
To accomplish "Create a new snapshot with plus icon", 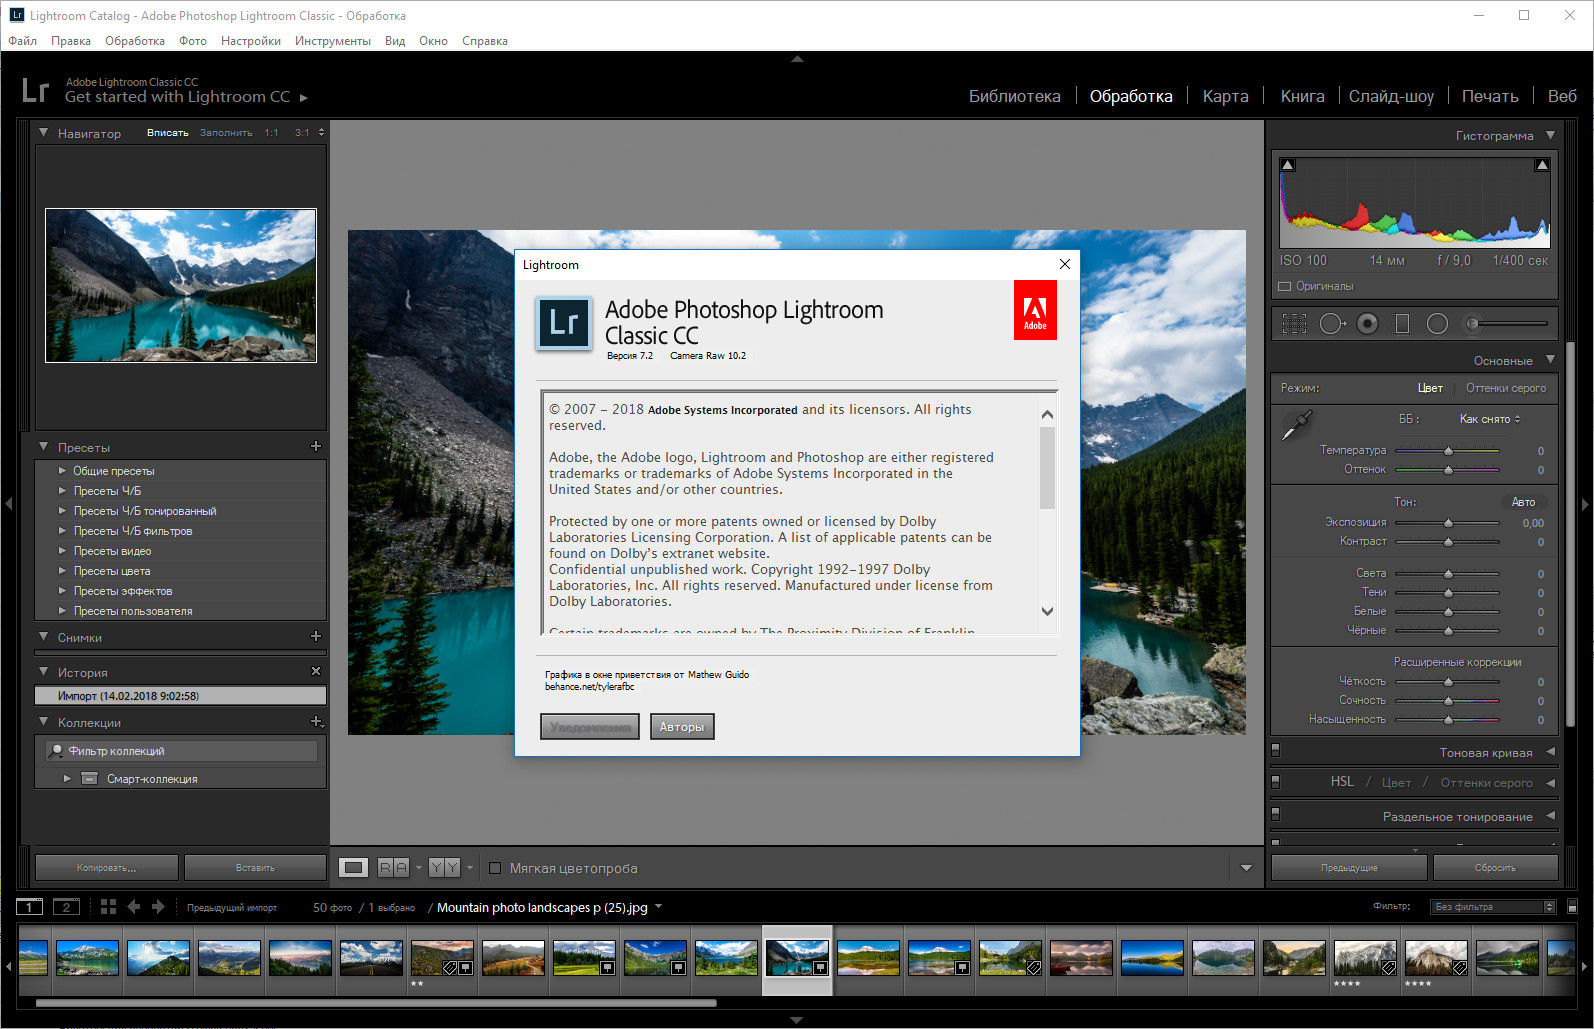I will (316, 636).
